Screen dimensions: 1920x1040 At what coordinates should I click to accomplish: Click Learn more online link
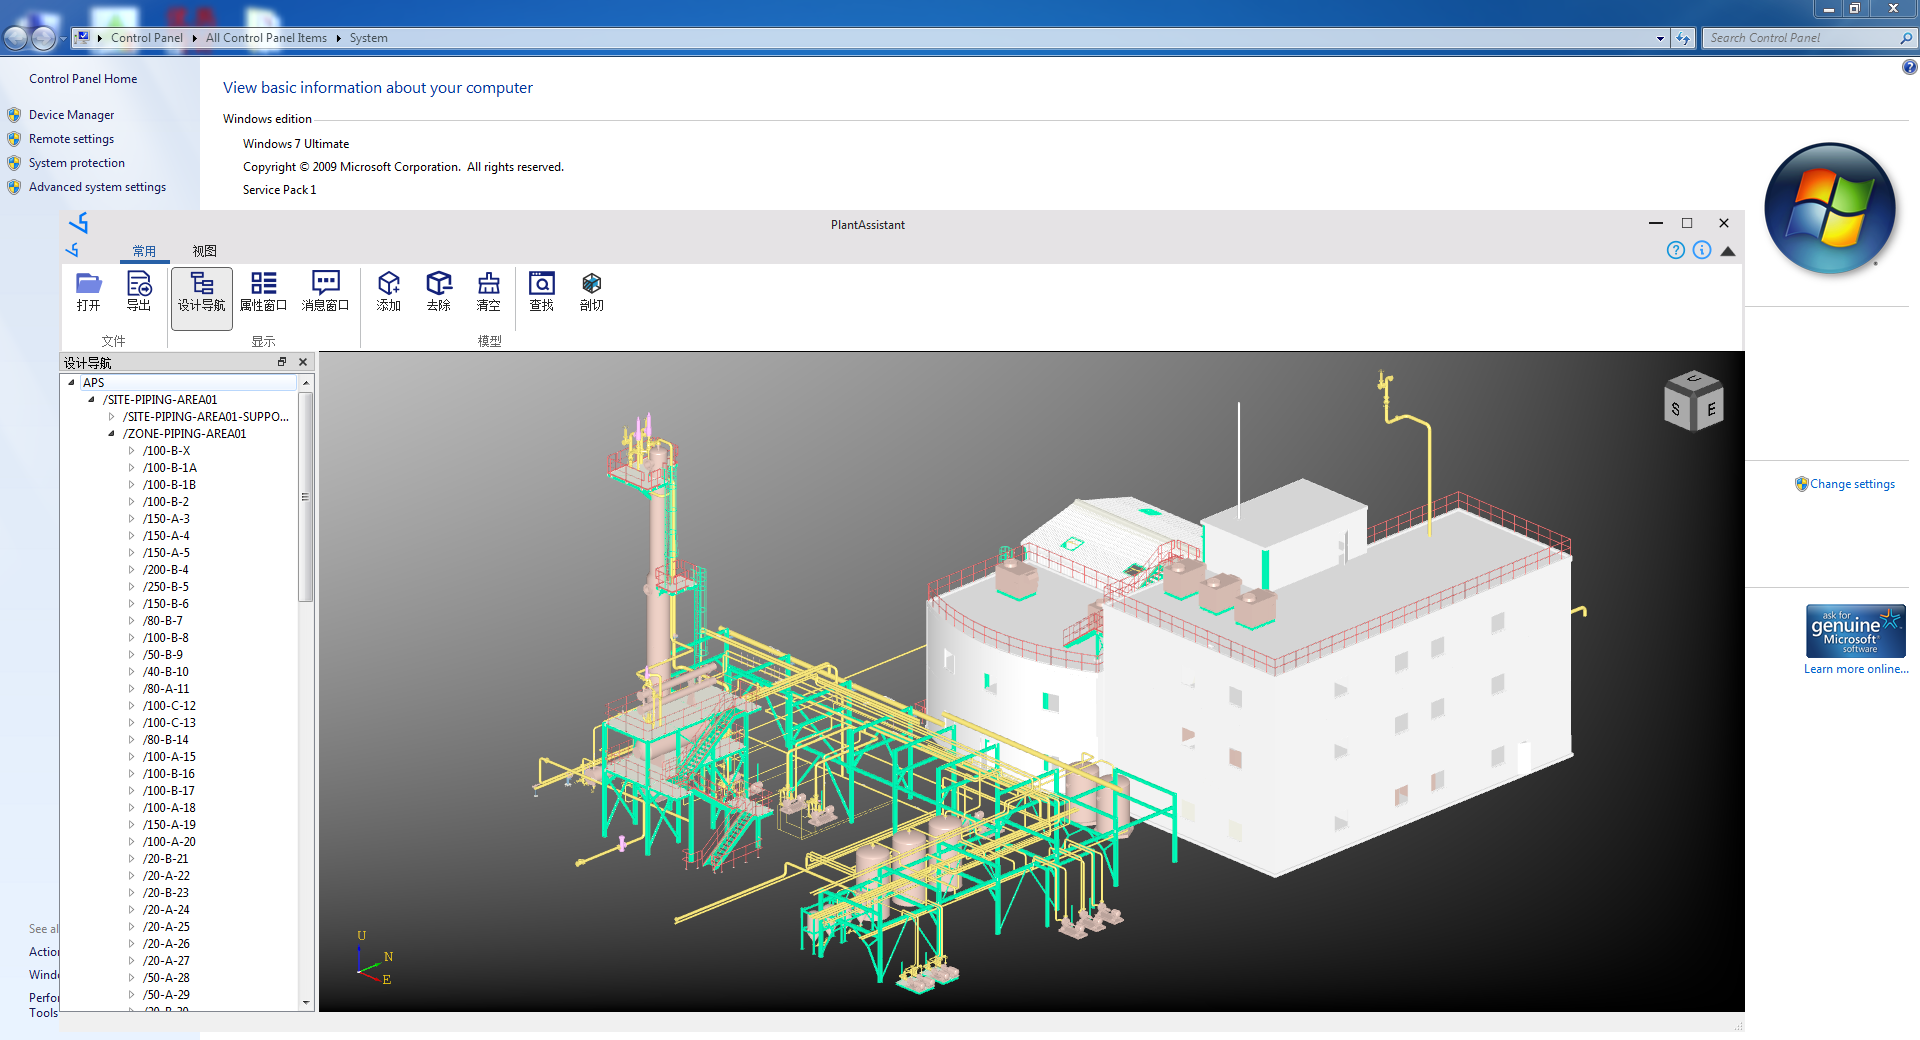click(1856, 669)
